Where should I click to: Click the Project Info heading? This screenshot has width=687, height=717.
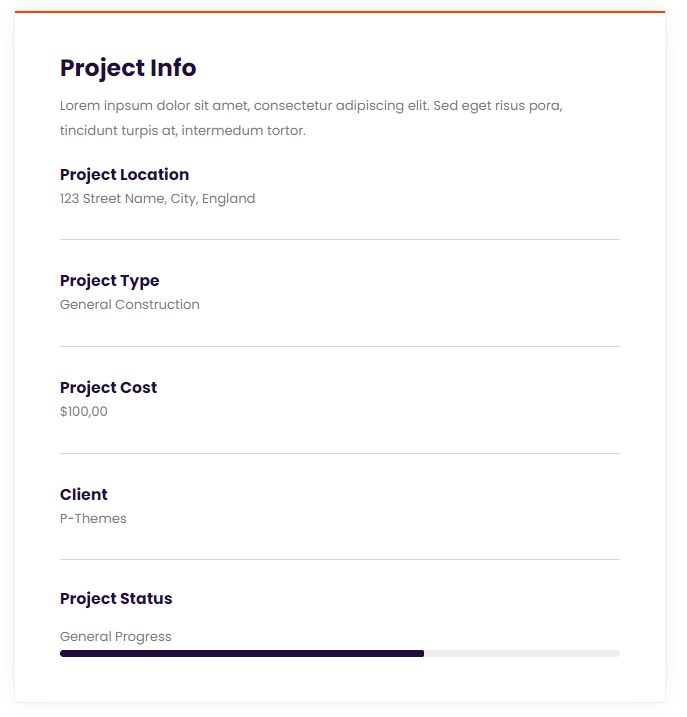click(x=128, y=68)
